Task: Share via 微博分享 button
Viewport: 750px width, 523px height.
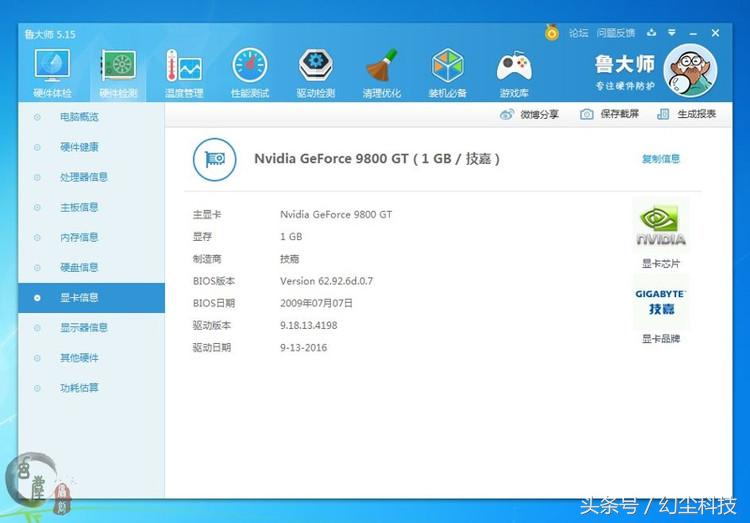Action: 530,114
